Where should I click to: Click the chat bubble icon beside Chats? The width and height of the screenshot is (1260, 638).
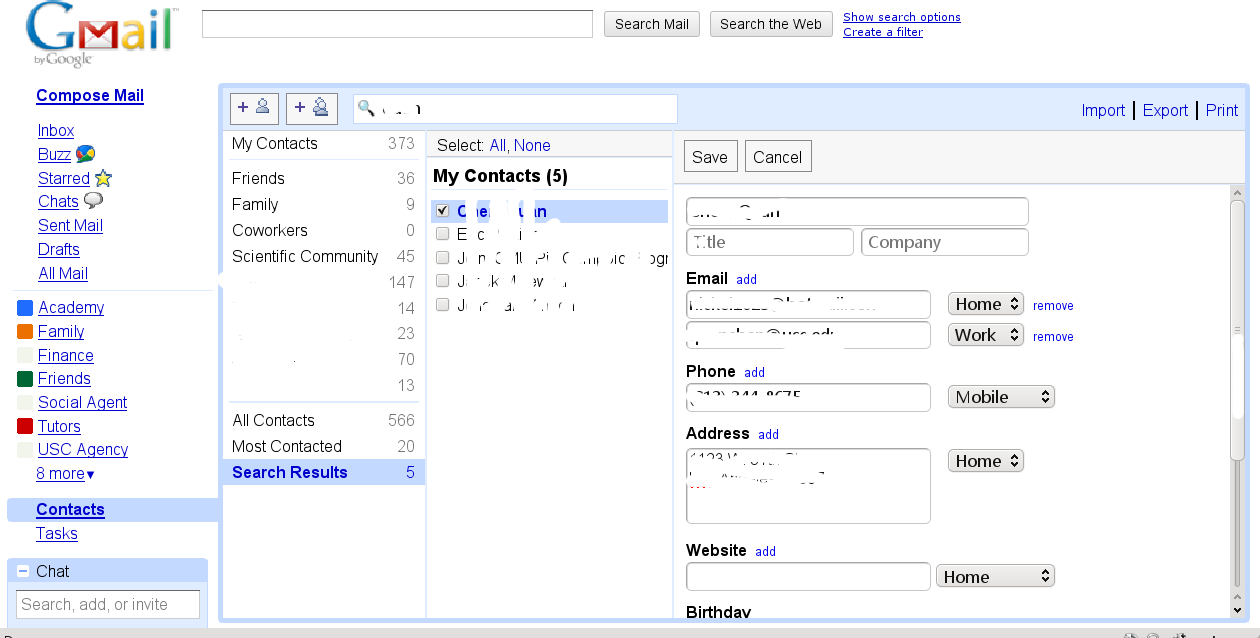[x=92, y=201]
